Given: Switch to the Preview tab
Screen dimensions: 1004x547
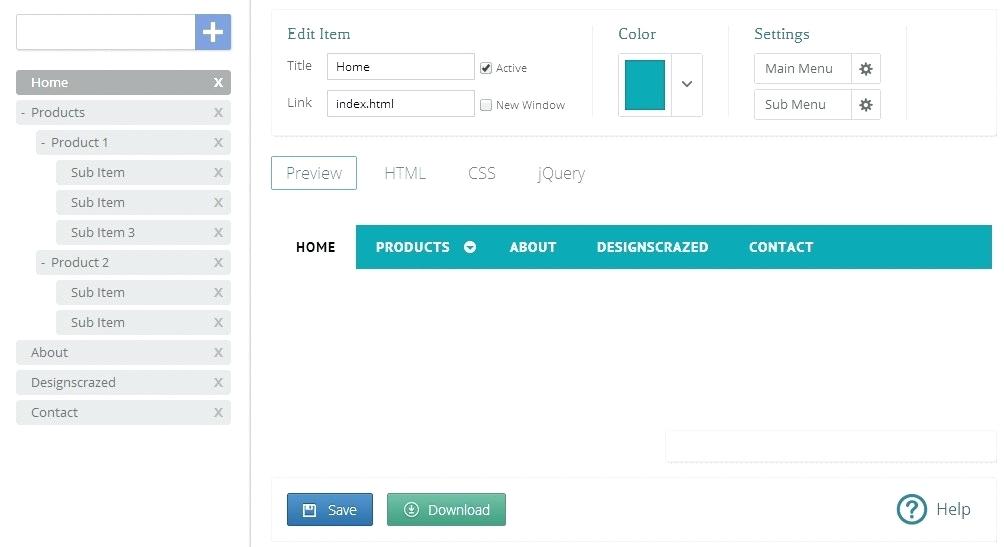Looking at the screenshot, I should tap(314, 173).
